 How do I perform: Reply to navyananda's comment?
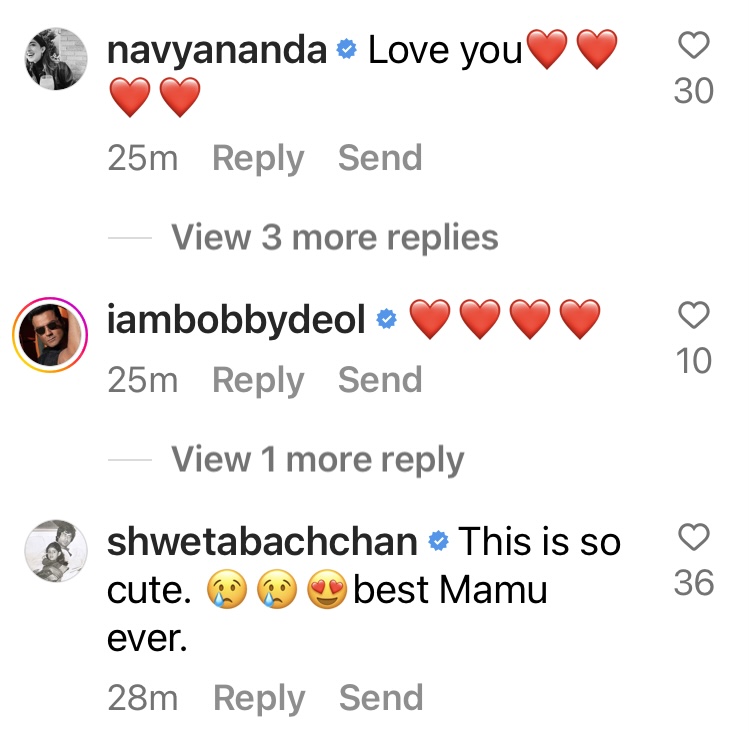click(x=258, y=158)
